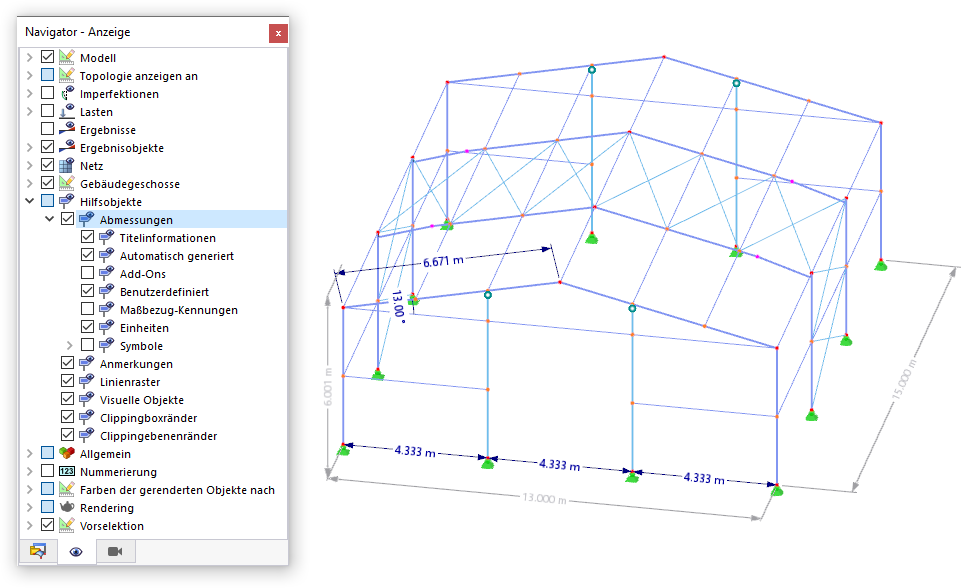Expand the Farben der gerenderten Objekte node
Screen dimensions: 961x588
pyautogui.click(x=29, y=489)
